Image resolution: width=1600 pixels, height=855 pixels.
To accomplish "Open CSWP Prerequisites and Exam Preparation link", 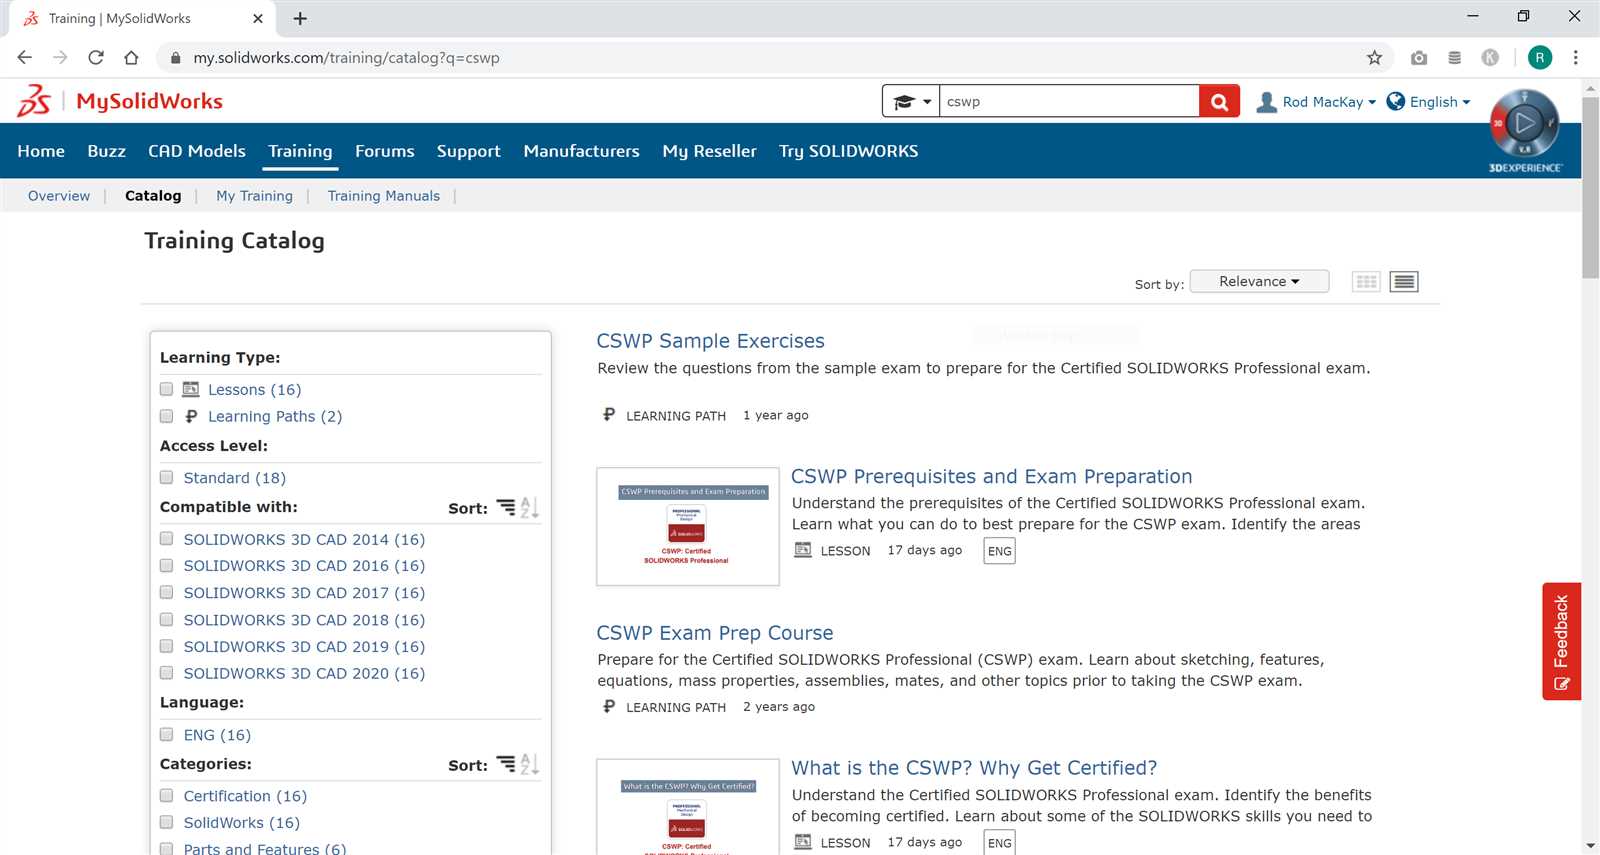I will tap(991, 477).
